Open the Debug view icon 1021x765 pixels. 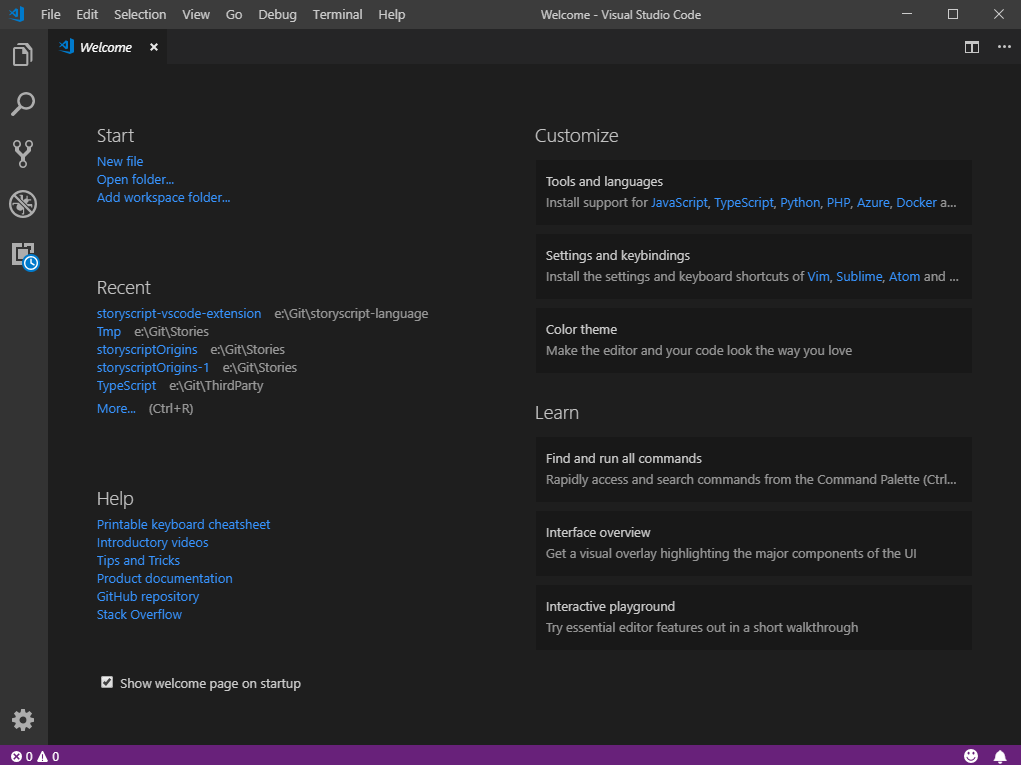tap(23, 204)
